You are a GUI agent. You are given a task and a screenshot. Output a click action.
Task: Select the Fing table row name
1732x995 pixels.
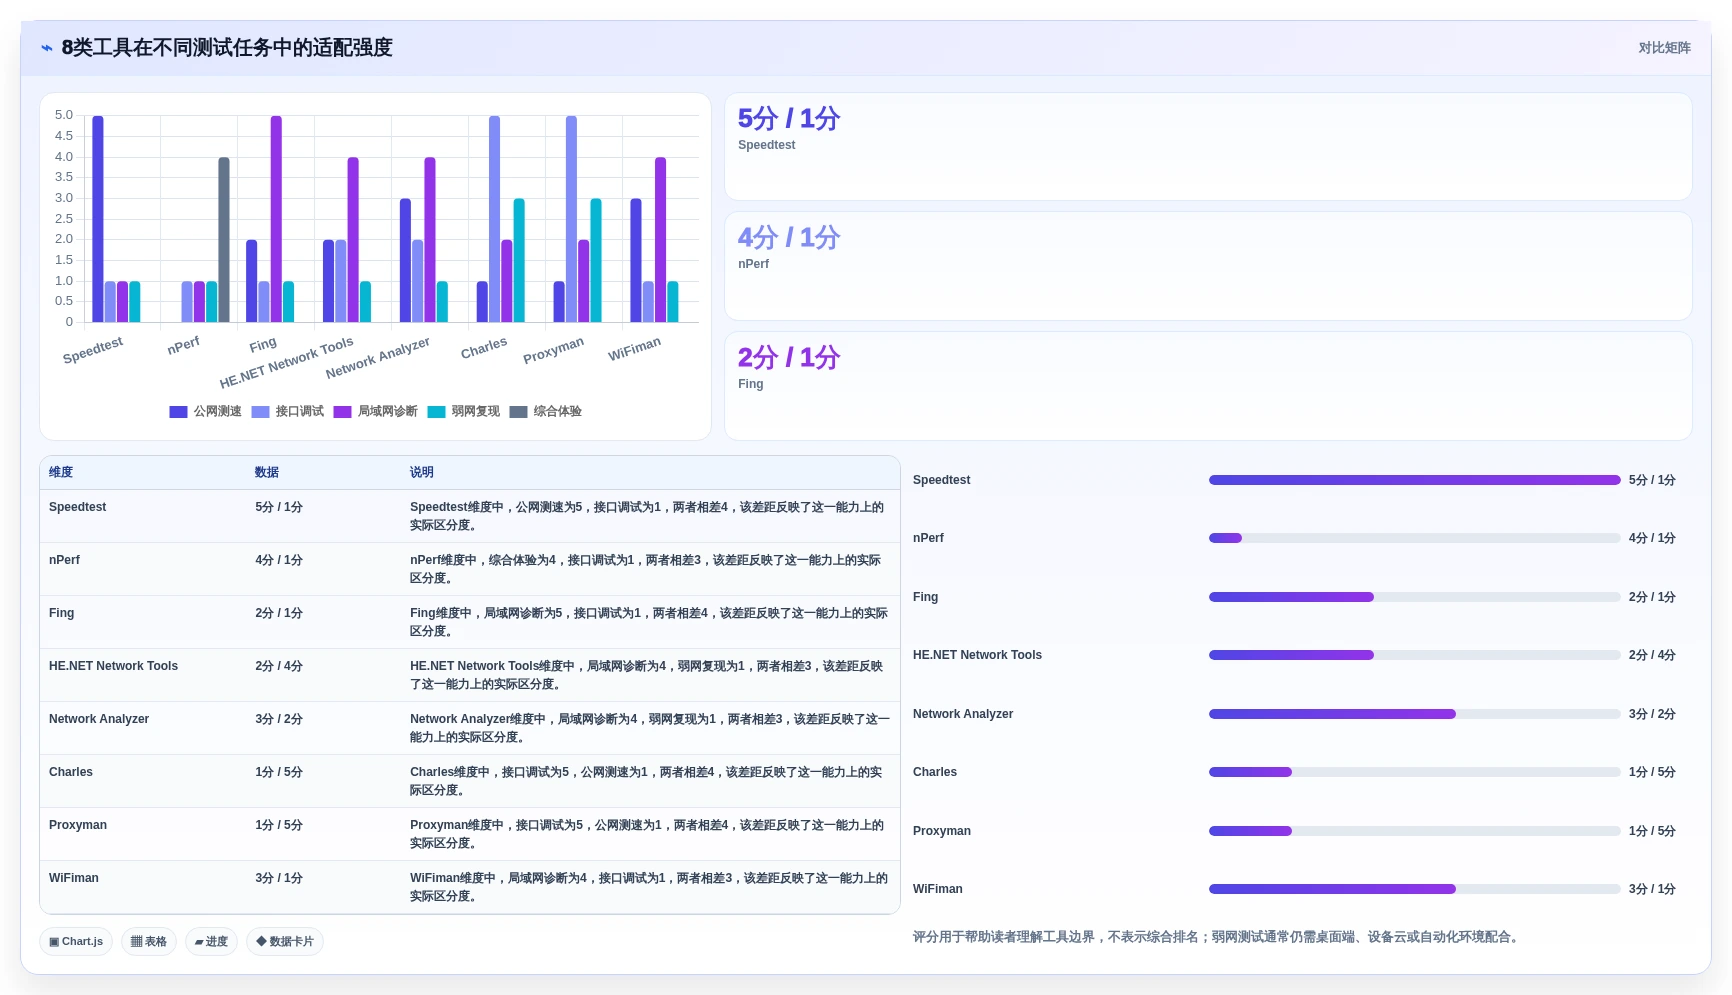61,613
